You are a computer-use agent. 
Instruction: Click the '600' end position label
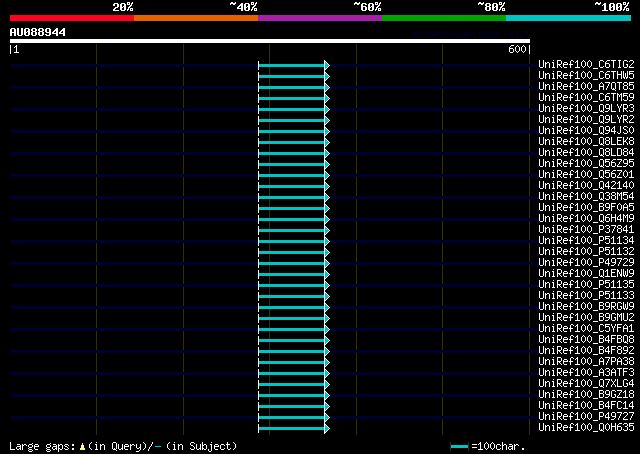[x=517, y=49]
